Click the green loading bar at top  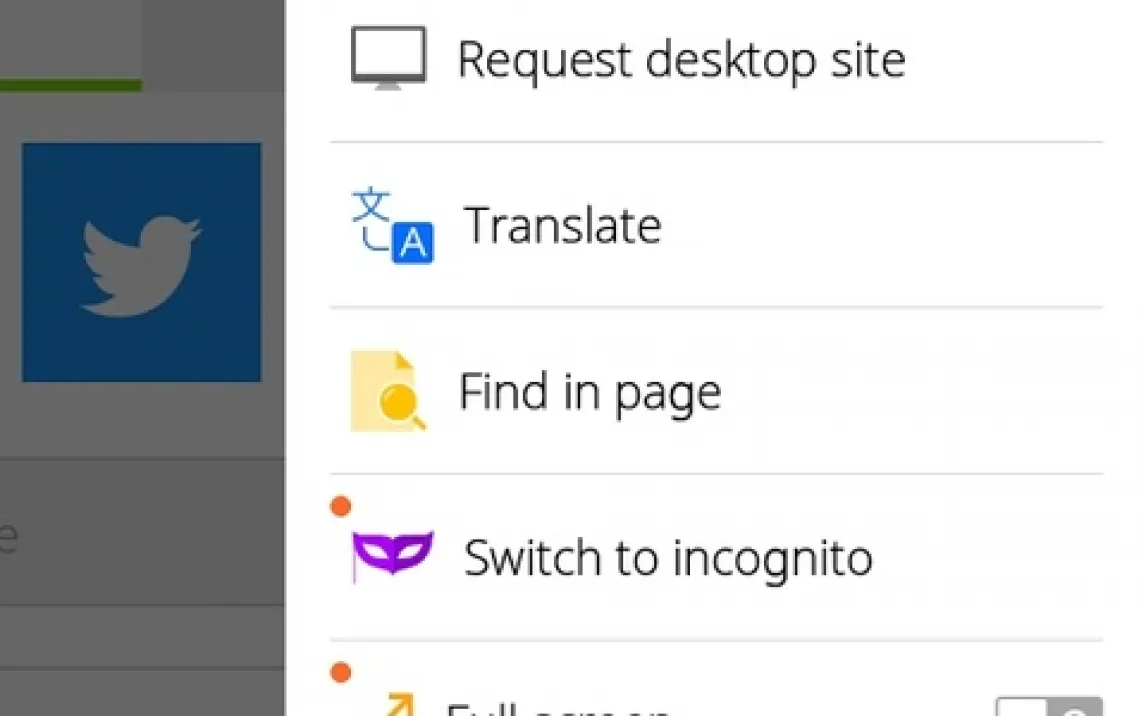click(70, 86)
